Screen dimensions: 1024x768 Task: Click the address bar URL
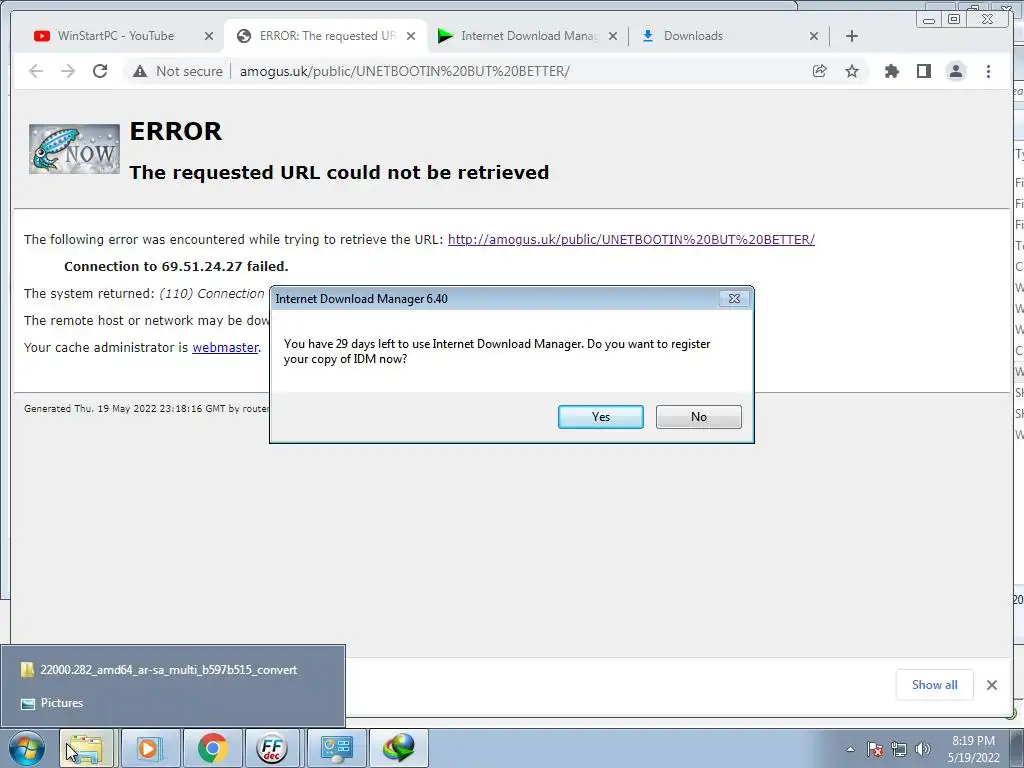[x=404, y=71]
